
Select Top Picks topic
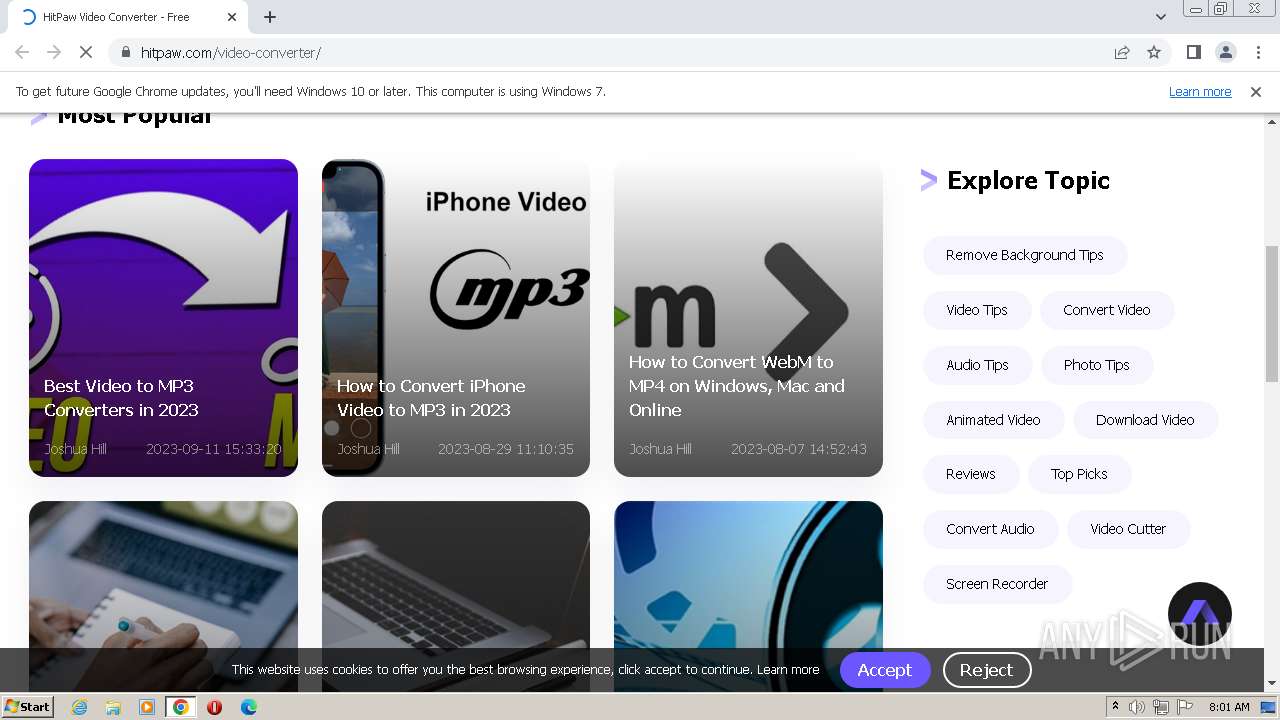[x=1079, y=474]
